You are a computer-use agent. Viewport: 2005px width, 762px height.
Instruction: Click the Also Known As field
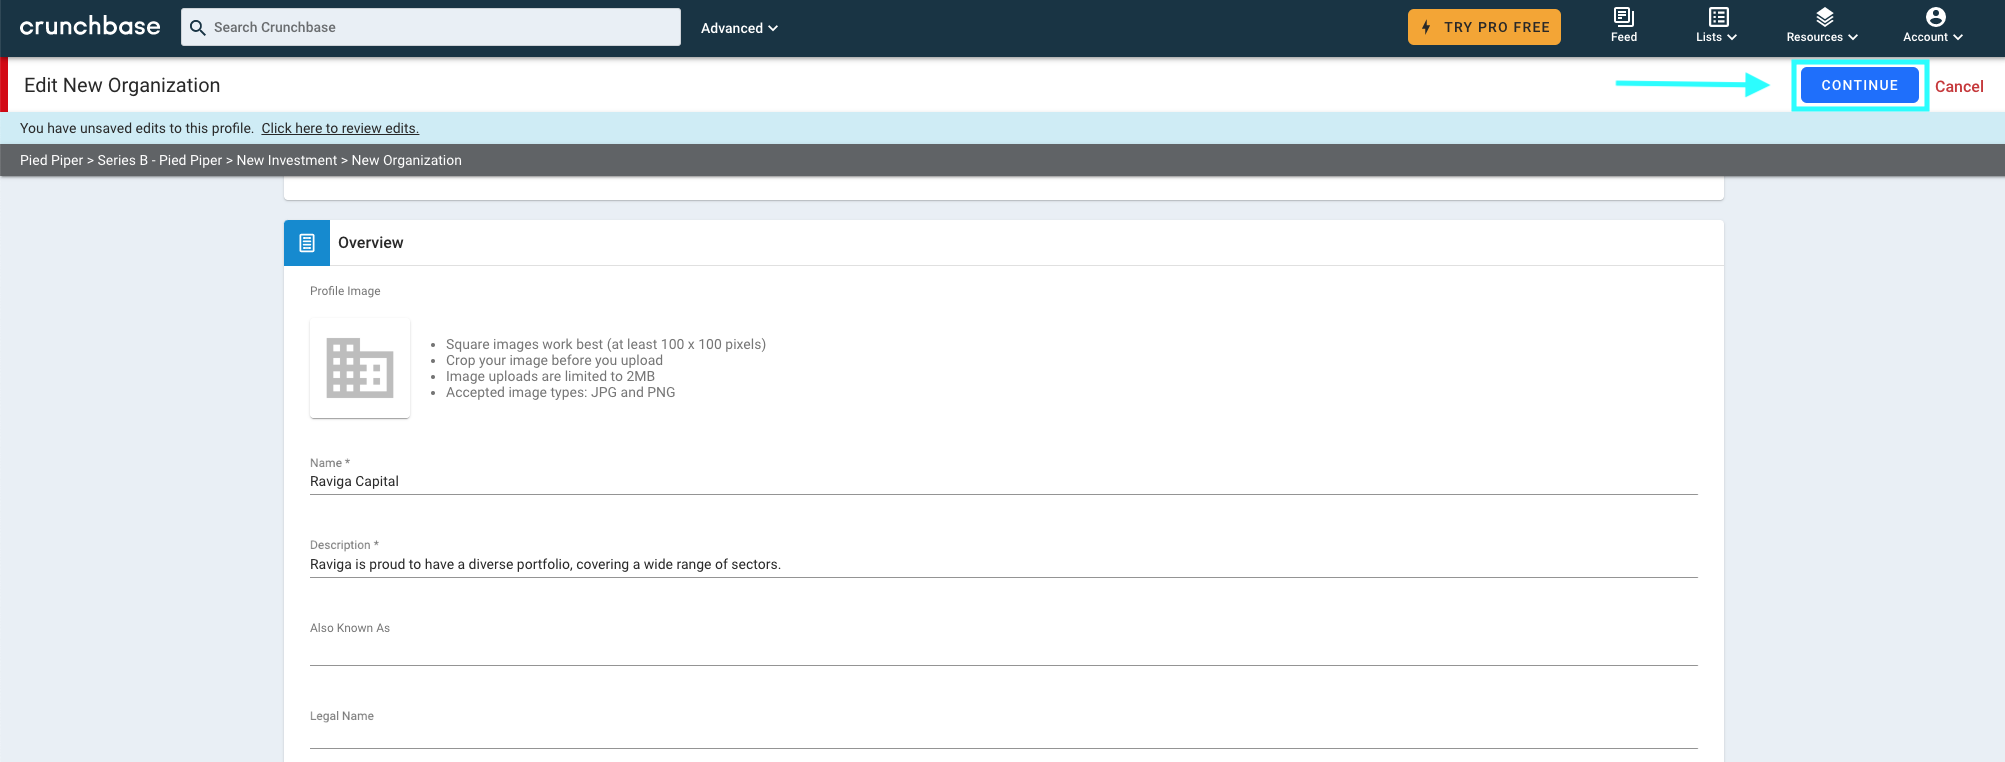1004,652
